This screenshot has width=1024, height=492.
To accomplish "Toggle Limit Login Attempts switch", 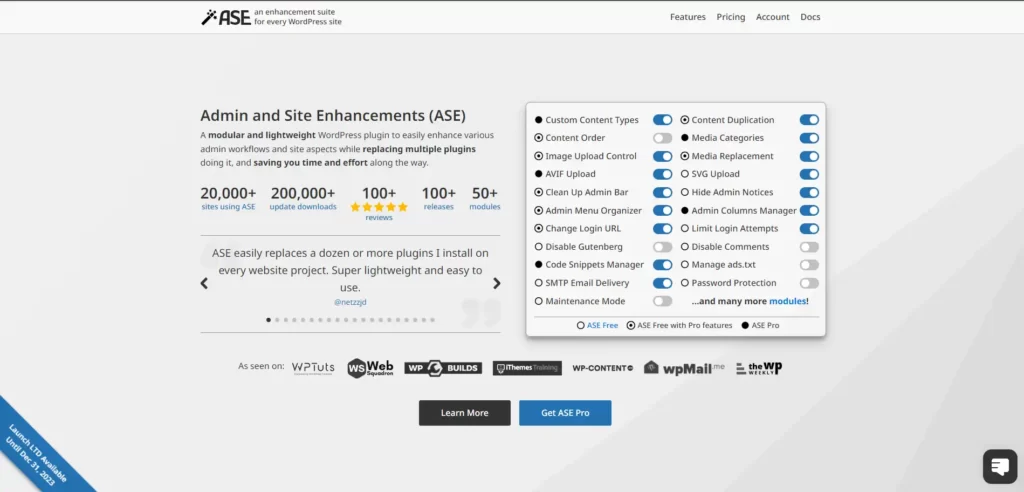I will pyautogui.click(x=809, y=229).
